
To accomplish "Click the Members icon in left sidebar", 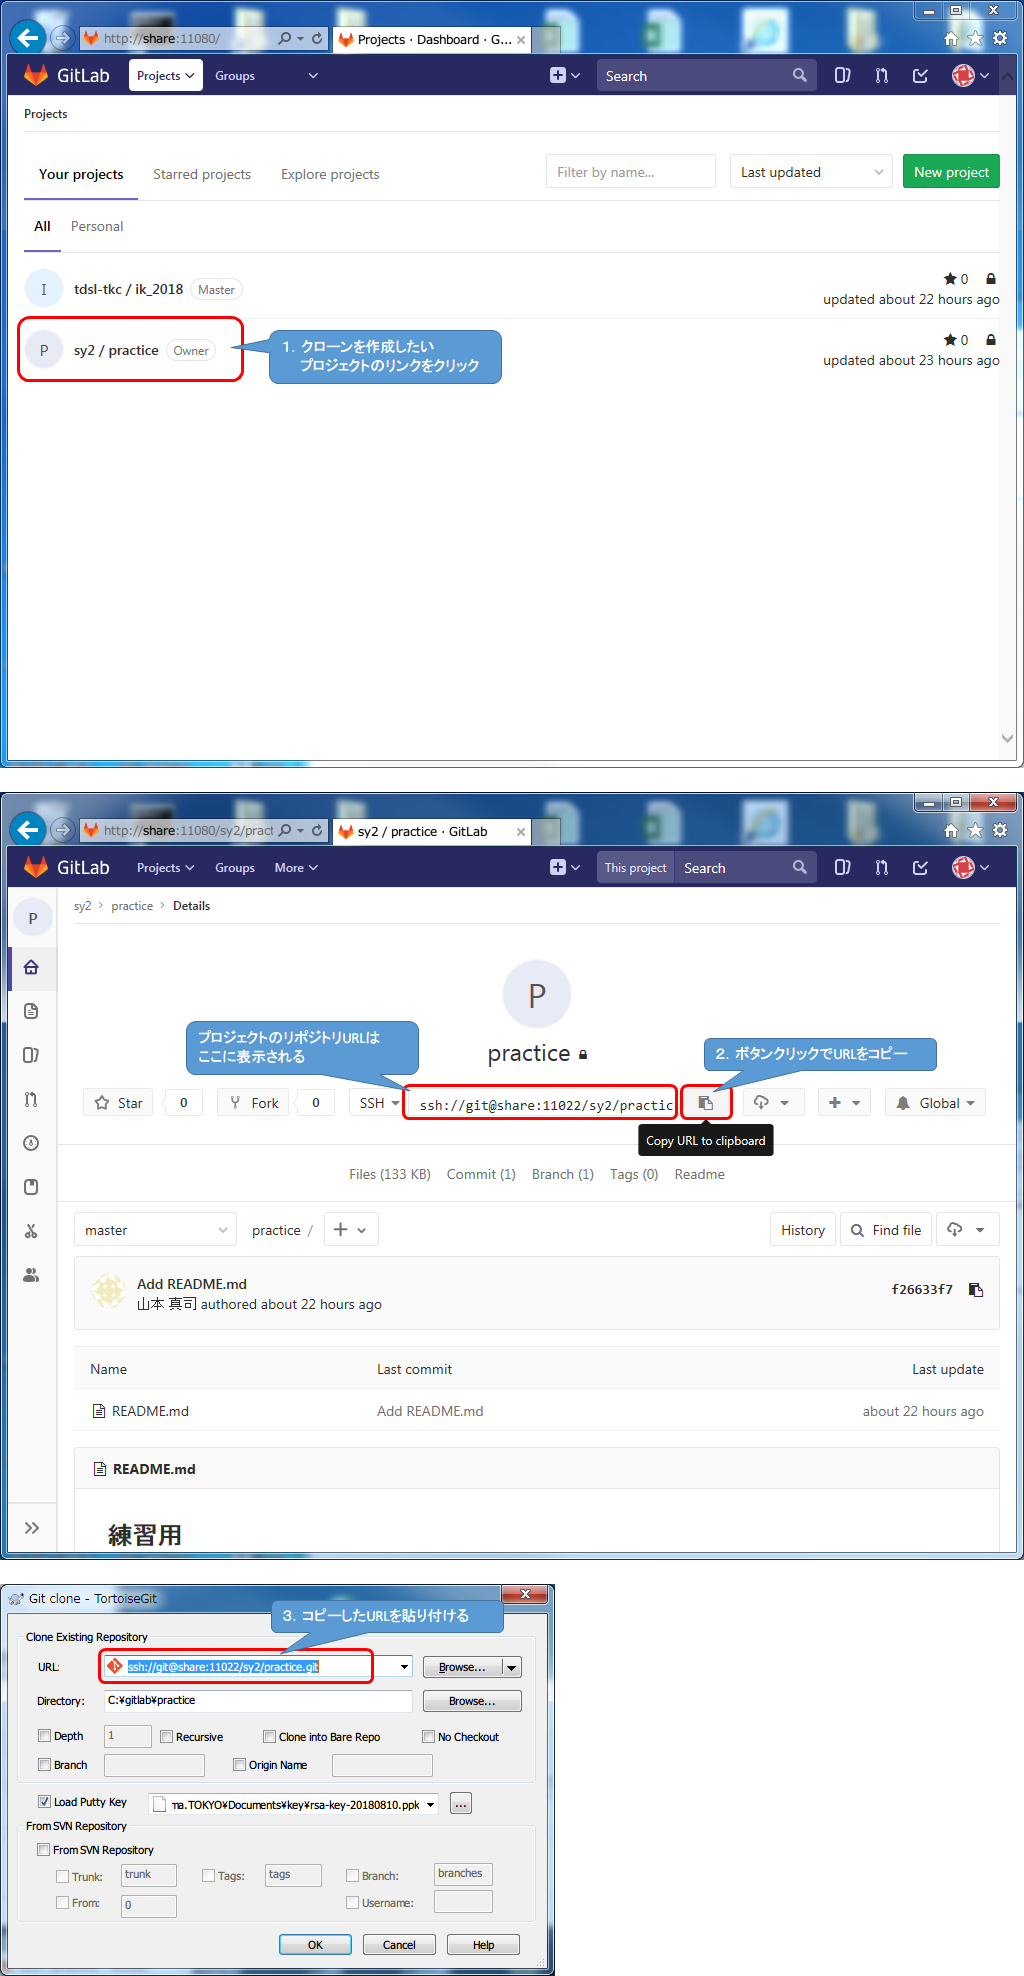I will click(31, 1275).
